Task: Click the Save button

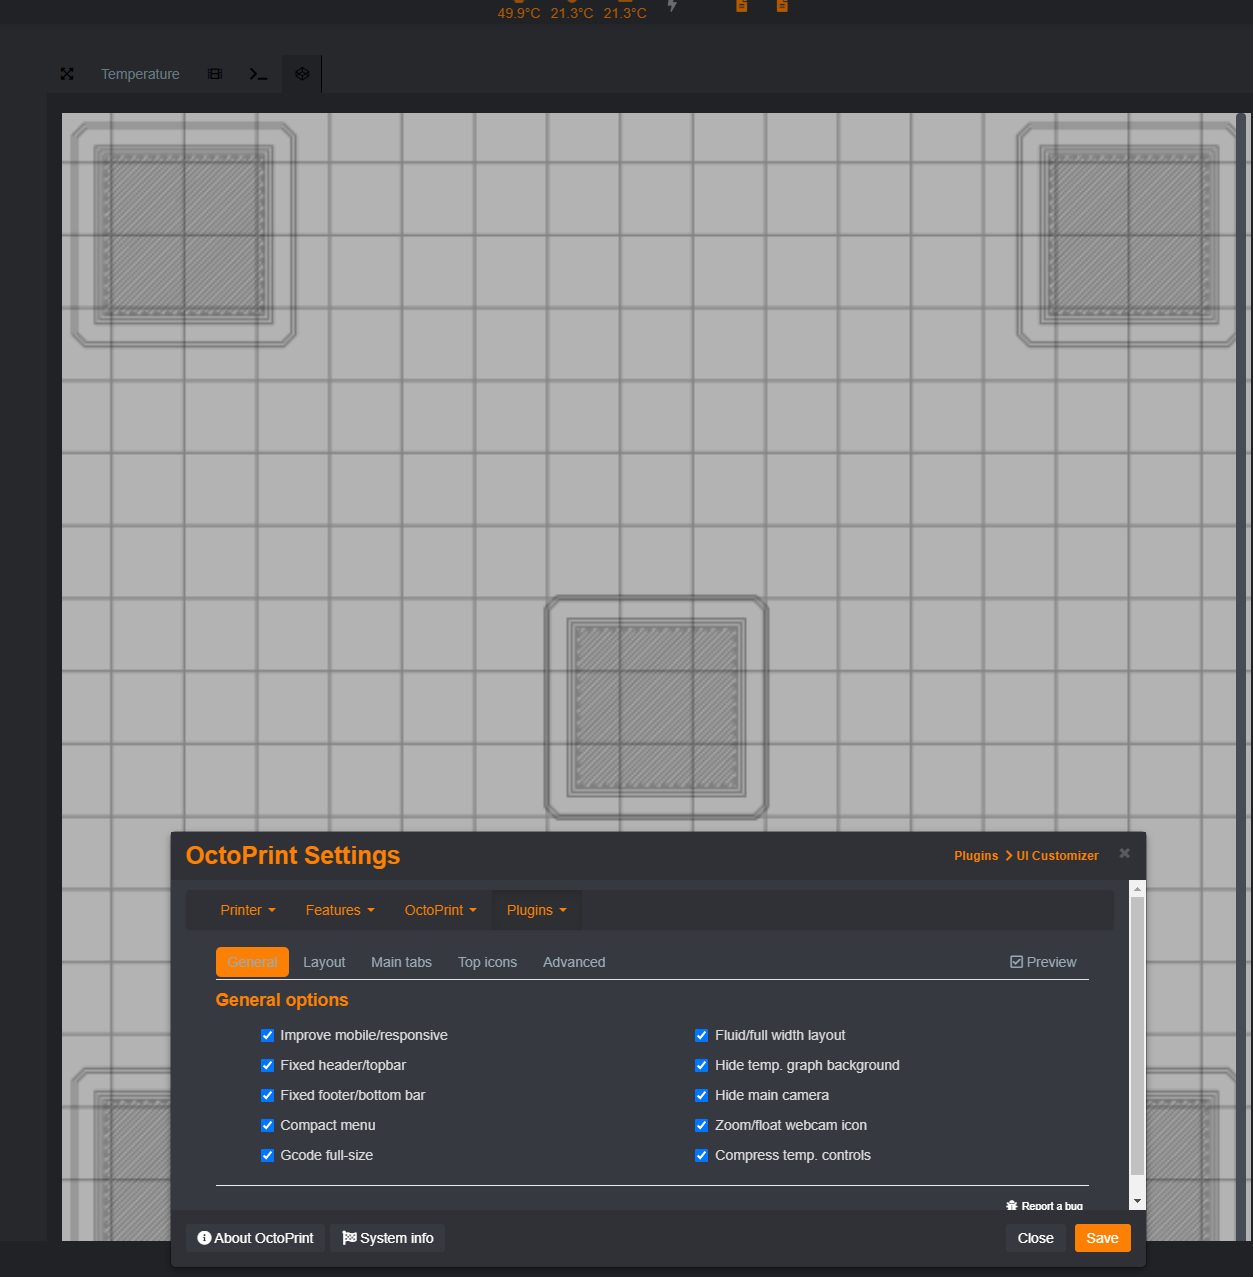Action: 1102,1238
